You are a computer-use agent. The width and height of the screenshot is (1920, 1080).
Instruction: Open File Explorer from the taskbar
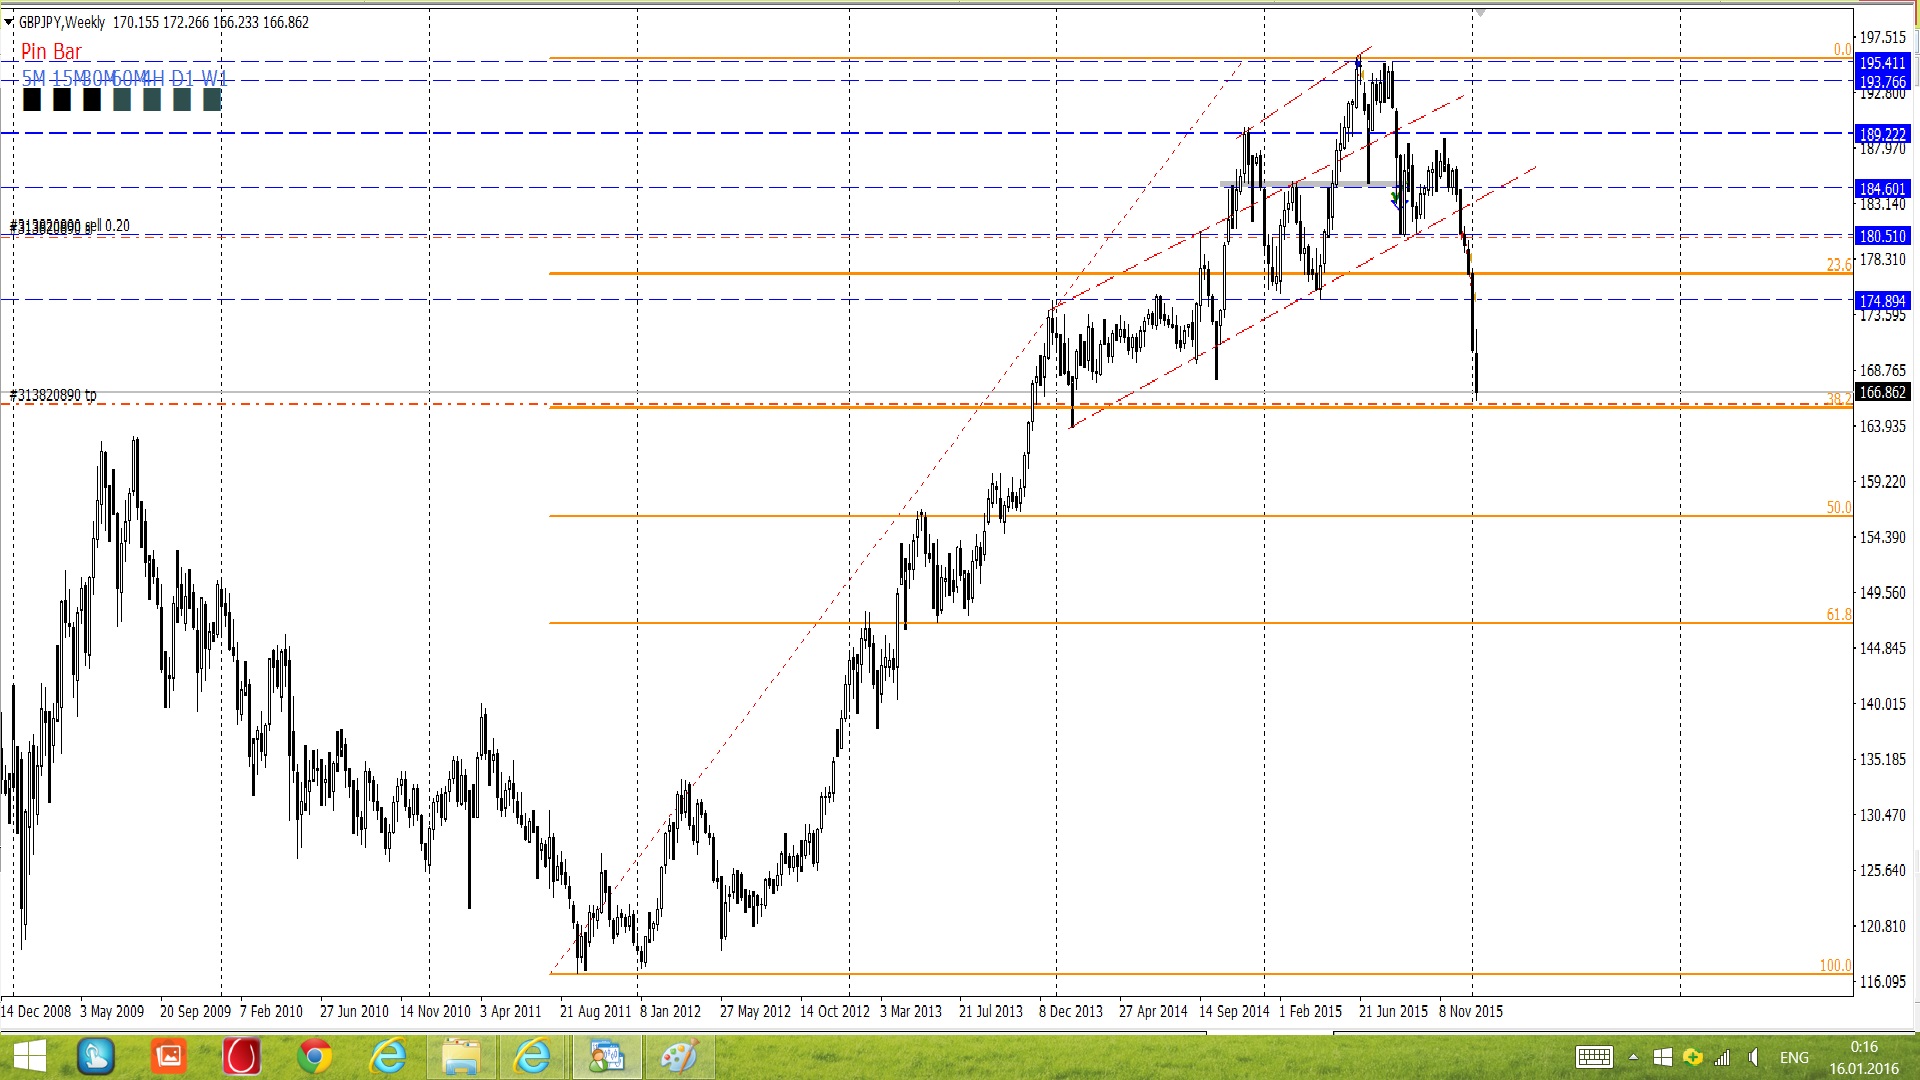pyautogui.click(x=460, y=1057)
